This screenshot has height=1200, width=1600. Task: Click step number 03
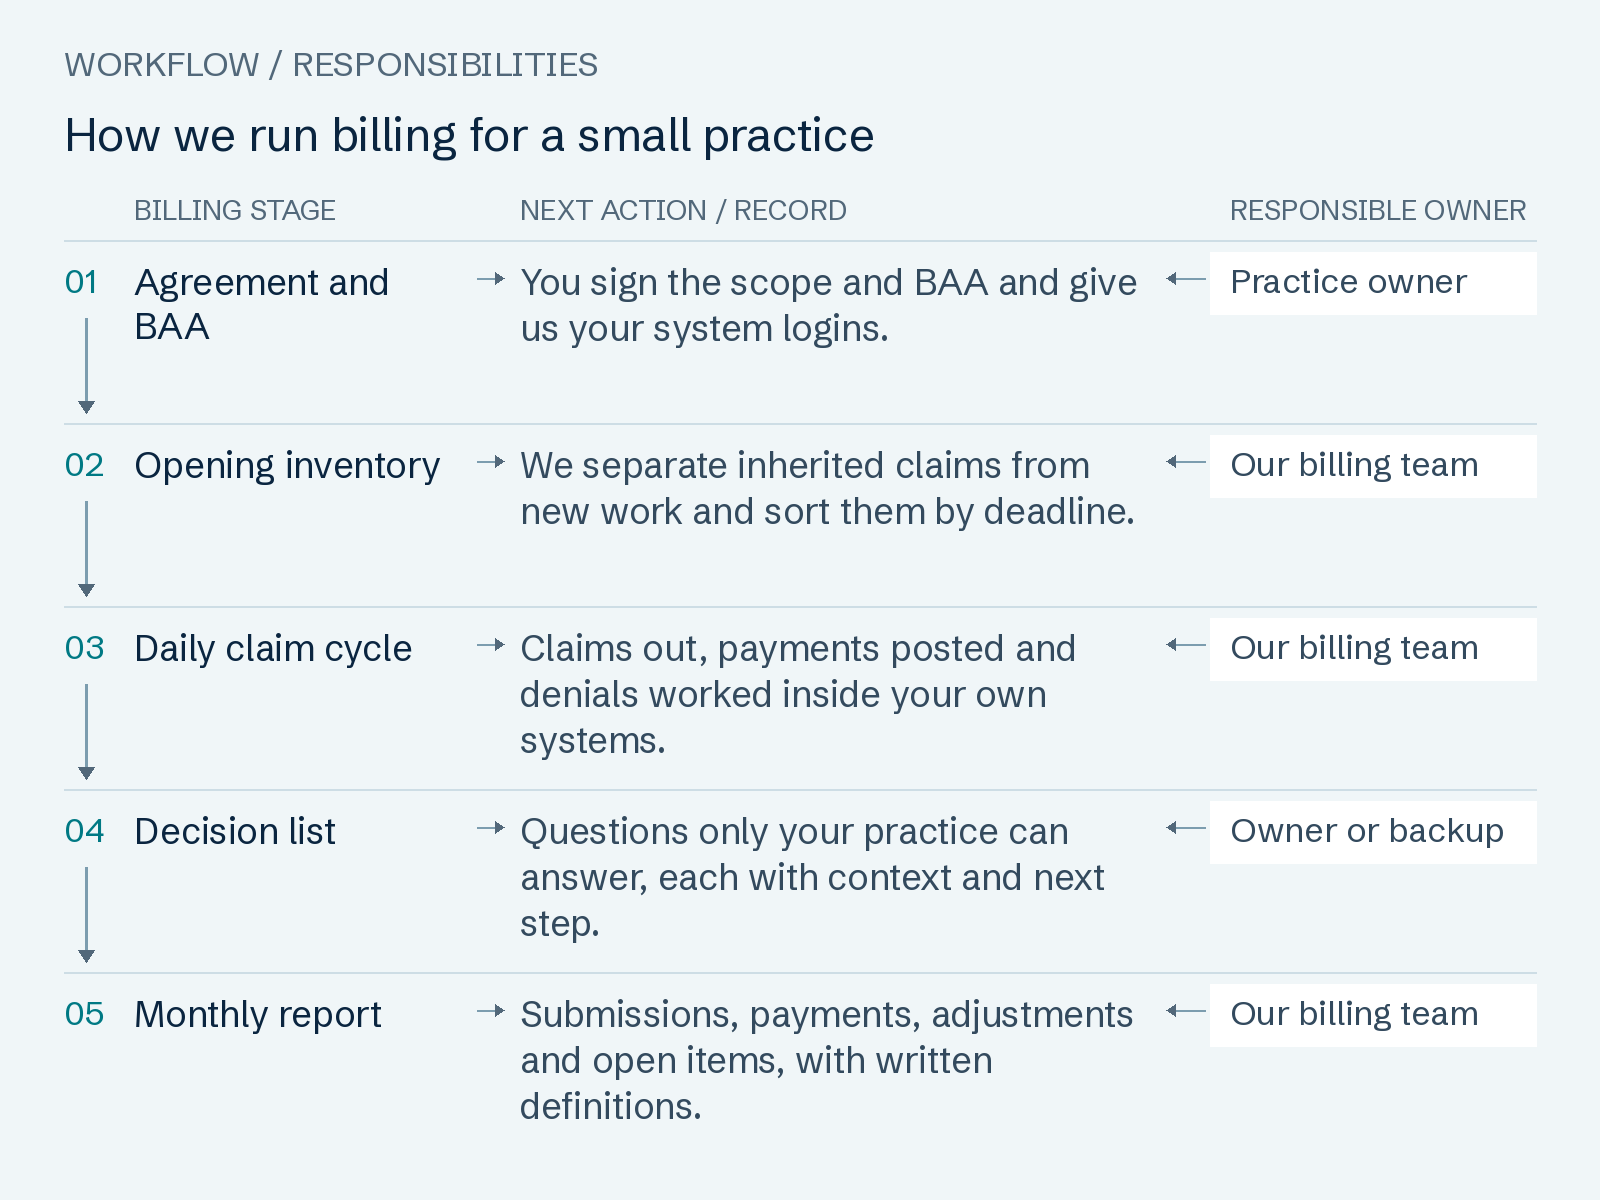tap(84, 649)
